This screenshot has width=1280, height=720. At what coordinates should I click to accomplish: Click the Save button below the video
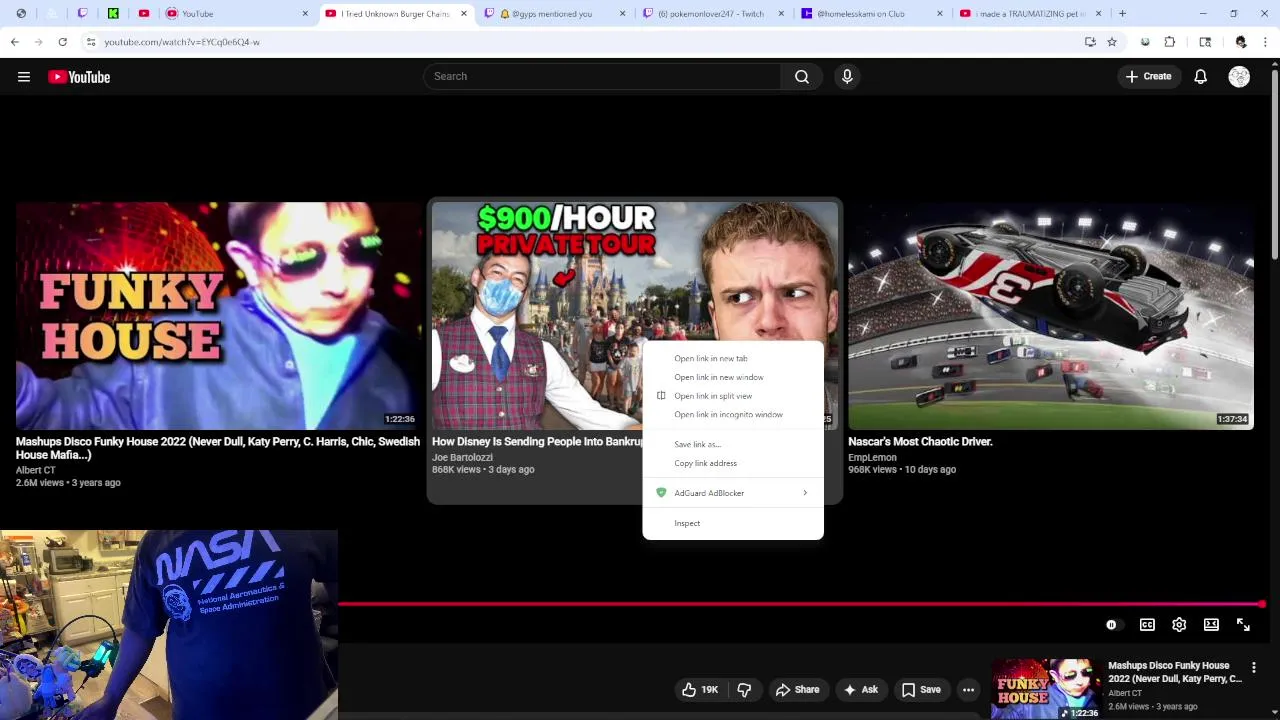click(921, 690)
